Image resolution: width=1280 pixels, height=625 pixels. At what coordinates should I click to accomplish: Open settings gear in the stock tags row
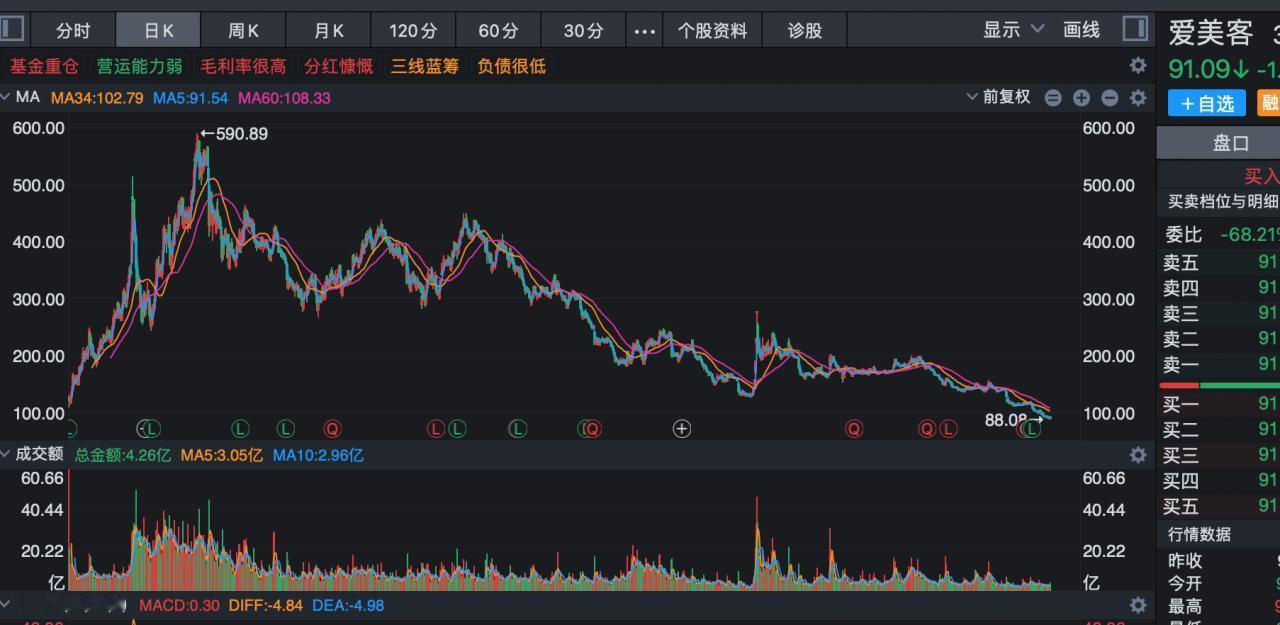[x=1138, y=66]
